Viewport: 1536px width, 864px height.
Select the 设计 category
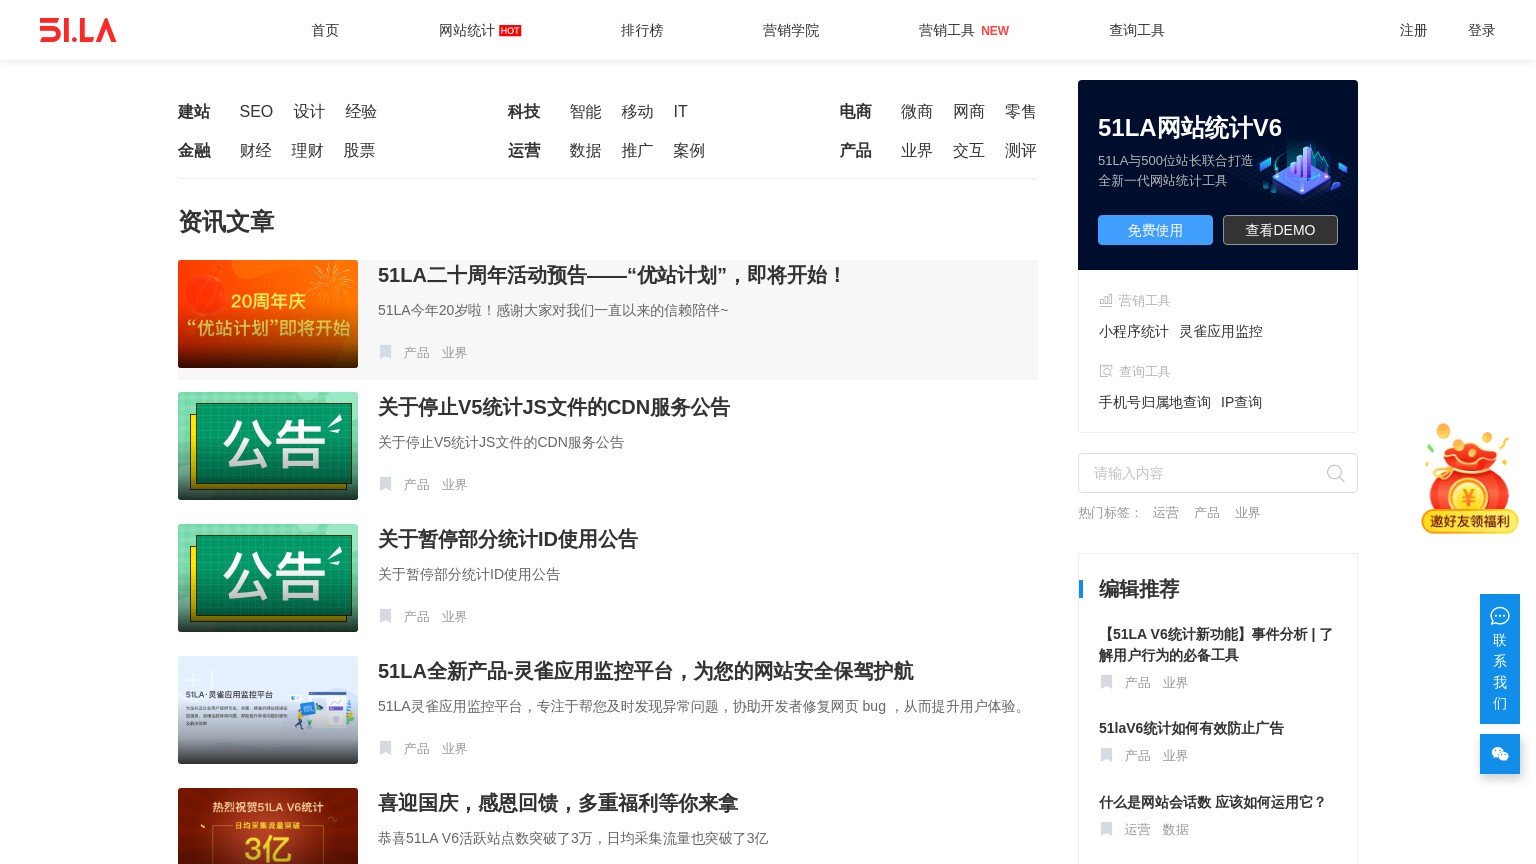(x=309, y=112)
